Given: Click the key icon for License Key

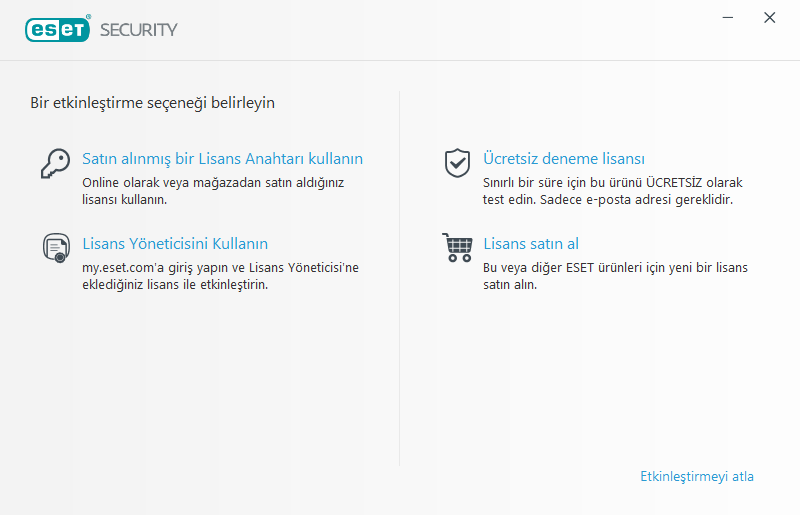Looking at the screenshot, I should click(55, 162).
